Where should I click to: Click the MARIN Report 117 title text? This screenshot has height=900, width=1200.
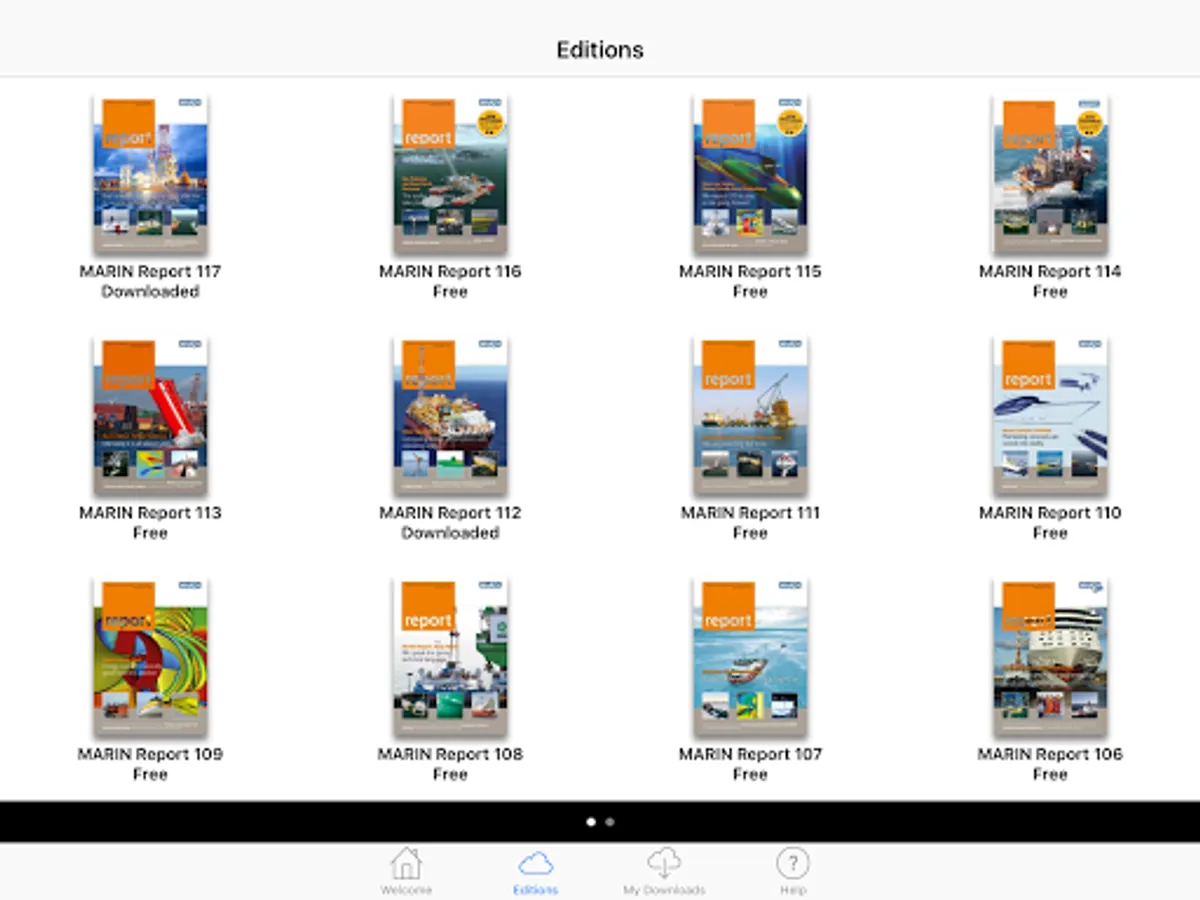150,271
